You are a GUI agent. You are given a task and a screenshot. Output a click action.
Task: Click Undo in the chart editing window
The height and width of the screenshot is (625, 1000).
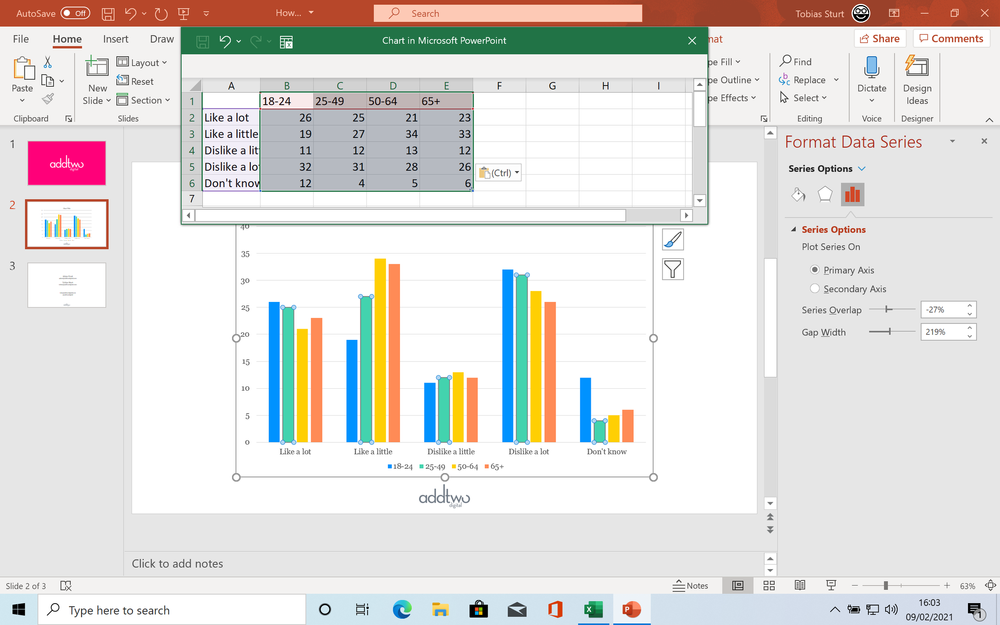pyautogui.click(x=226, y=41)
